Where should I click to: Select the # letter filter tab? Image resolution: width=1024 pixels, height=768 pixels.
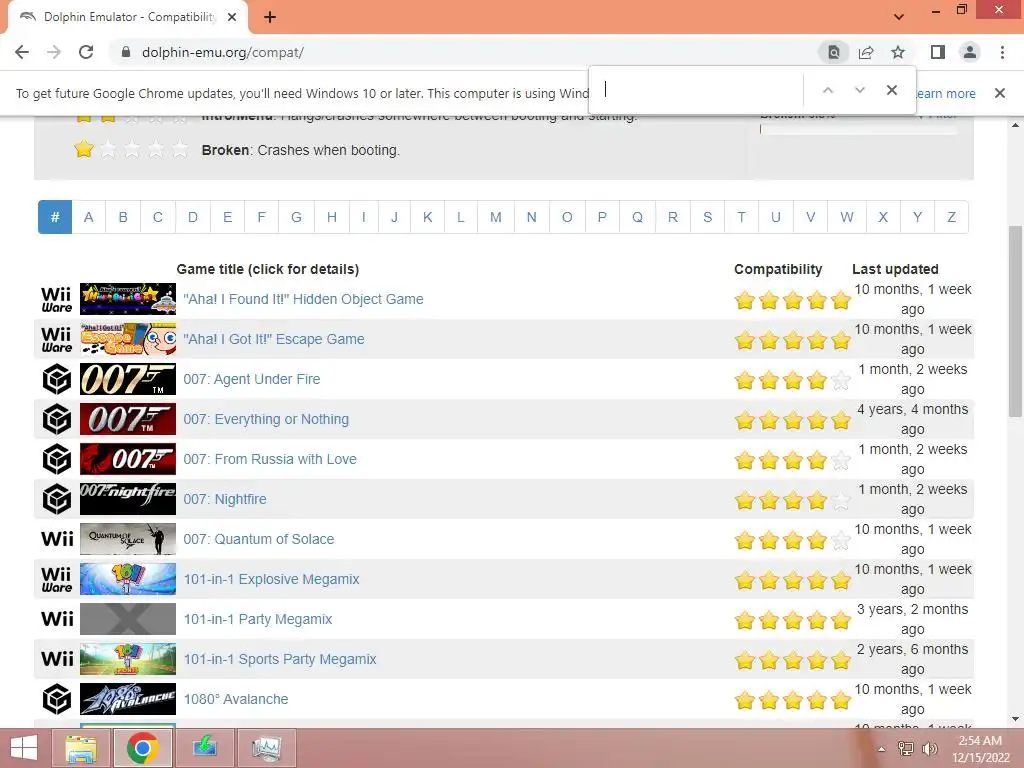tap(55, 217)
